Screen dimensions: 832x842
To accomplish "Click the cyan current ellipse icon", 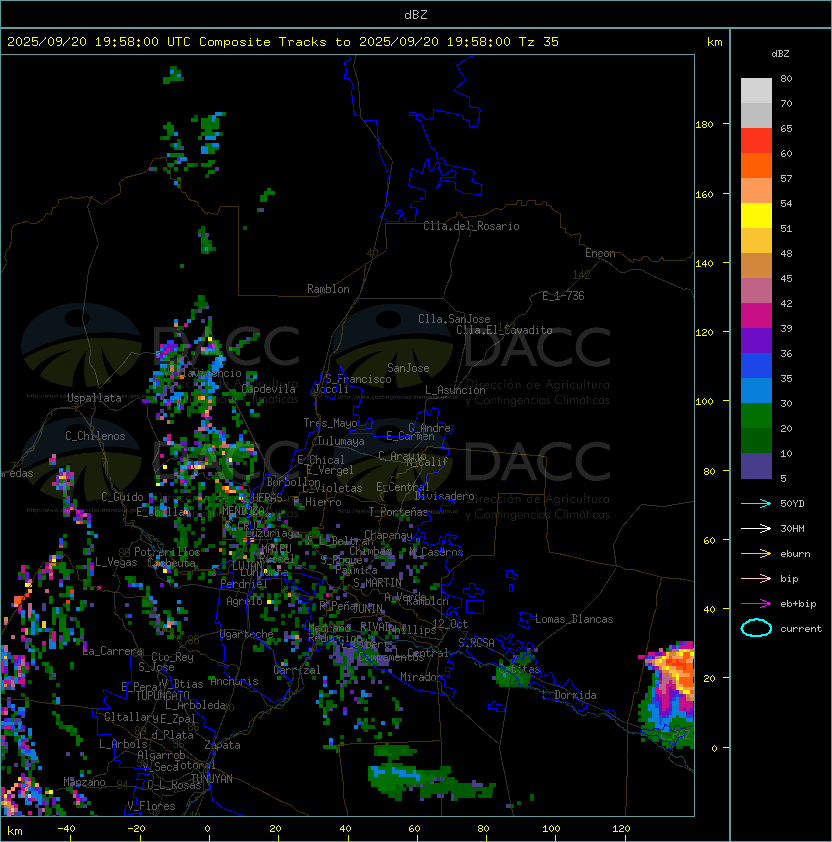I will [x=756, y=628].
